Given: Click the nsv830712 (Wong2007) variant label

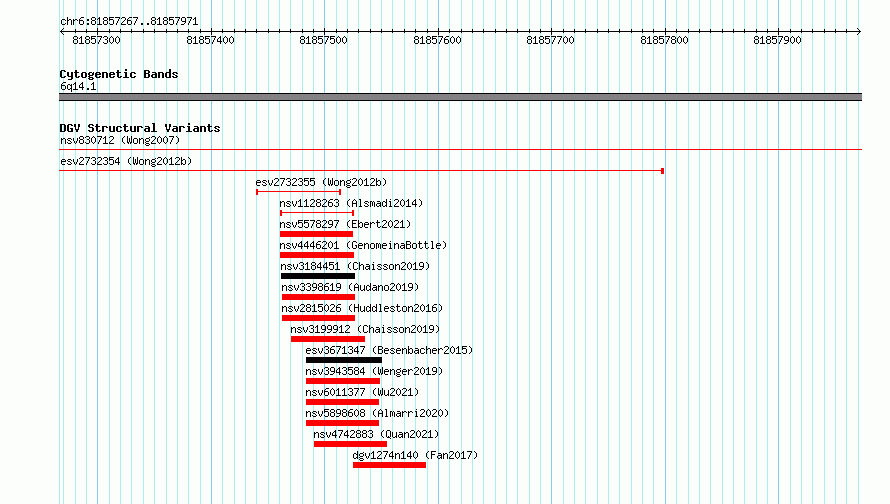Looking at the screenshot, I should click(120, 140).
